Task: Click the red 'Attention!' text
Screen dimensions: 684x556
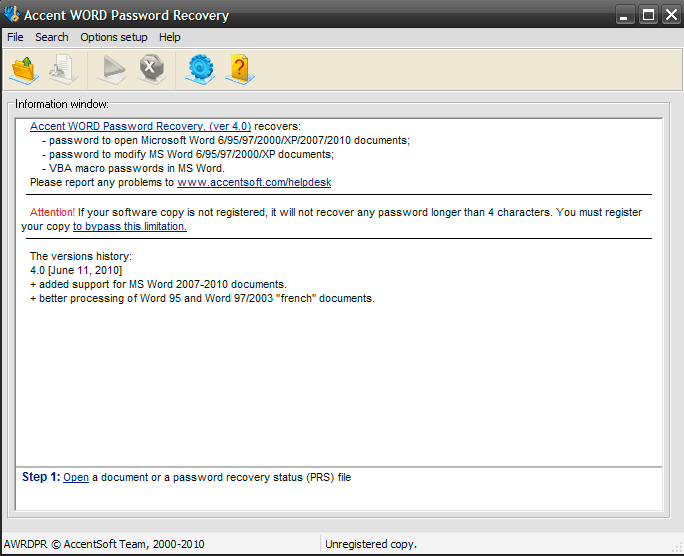Action: coord(52,212)
